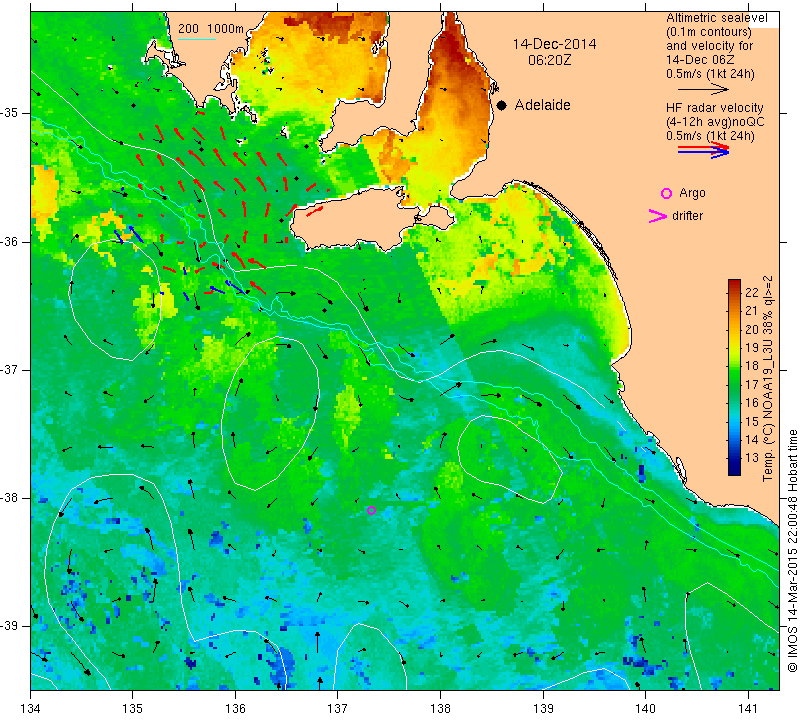
Task: Click the dark red 22 degree colorbar end
Action: coord(734,284)
